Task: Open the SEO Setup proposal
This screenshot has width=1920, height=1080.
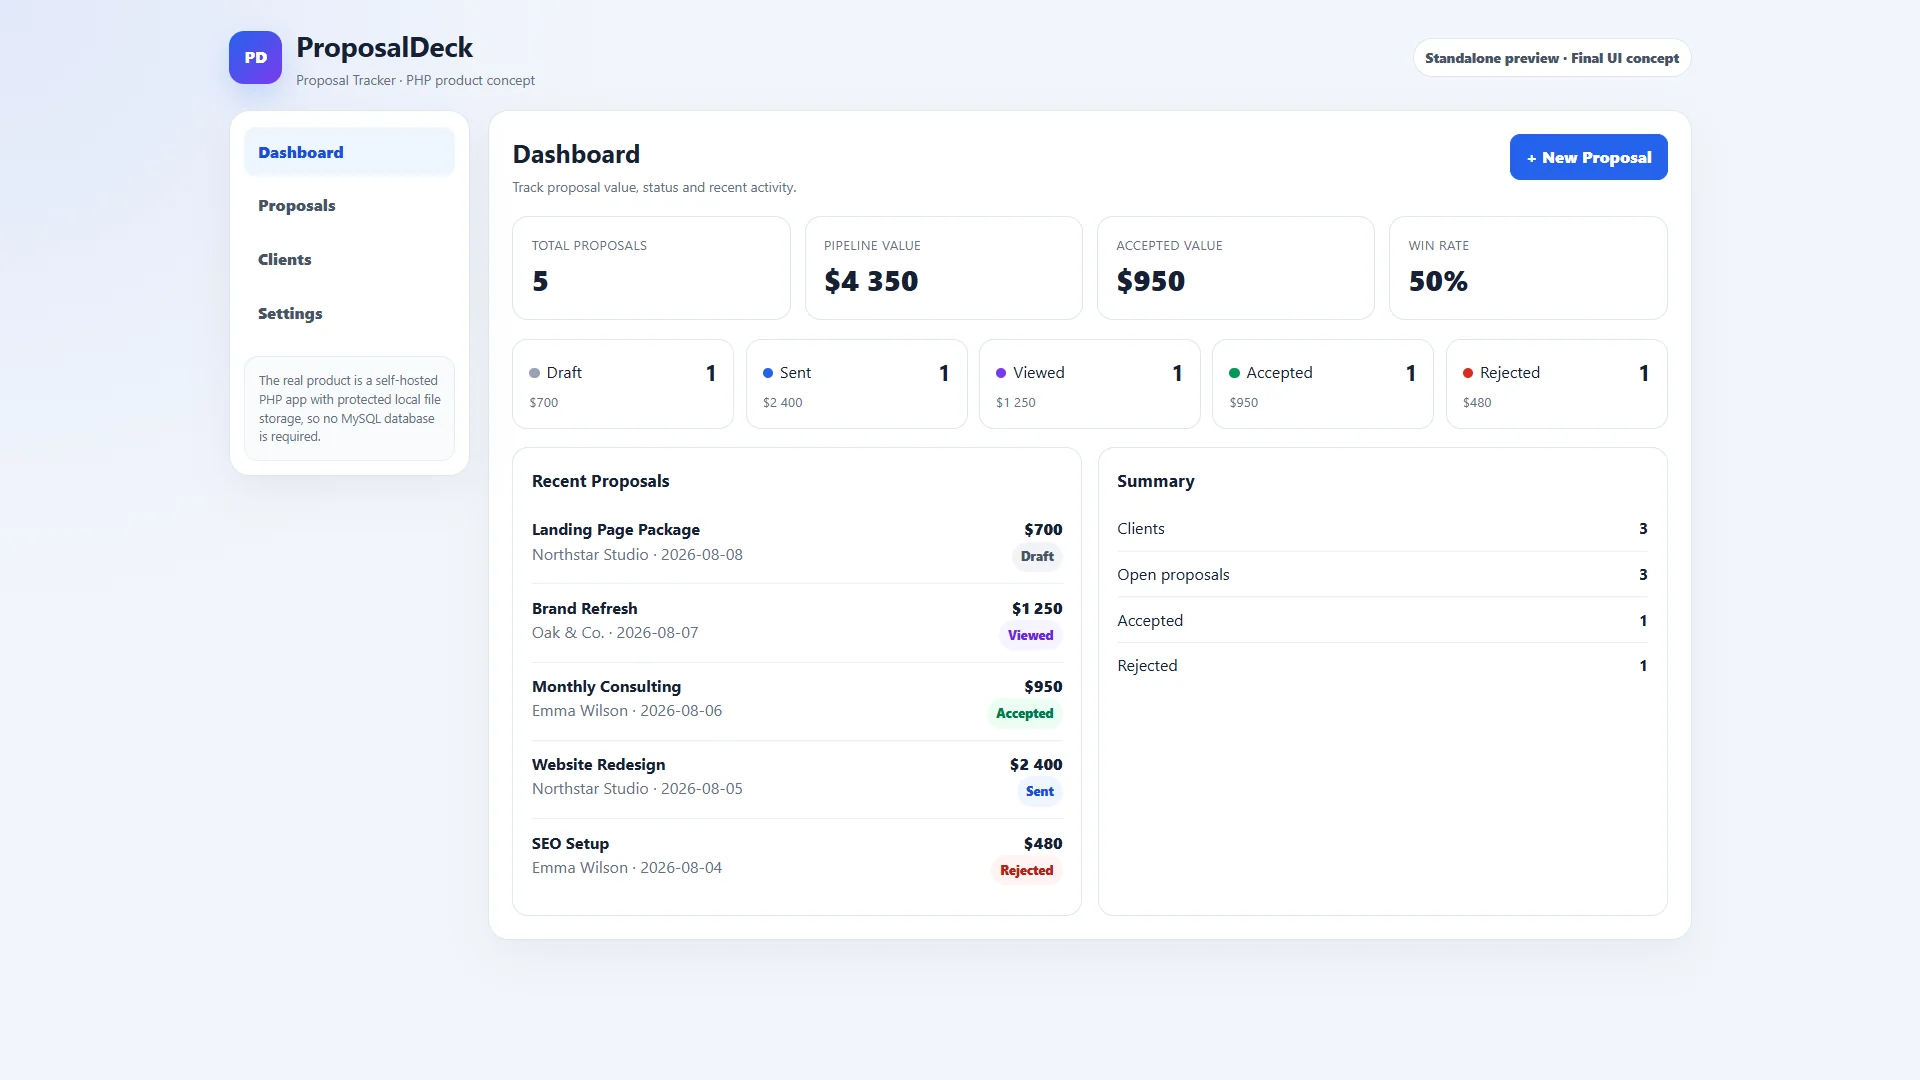Action: coord(797,857)
